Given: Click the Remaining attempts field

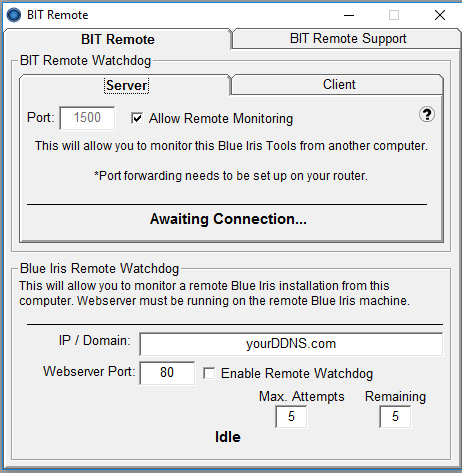Looking at the screenshot, I should [395, 416].
